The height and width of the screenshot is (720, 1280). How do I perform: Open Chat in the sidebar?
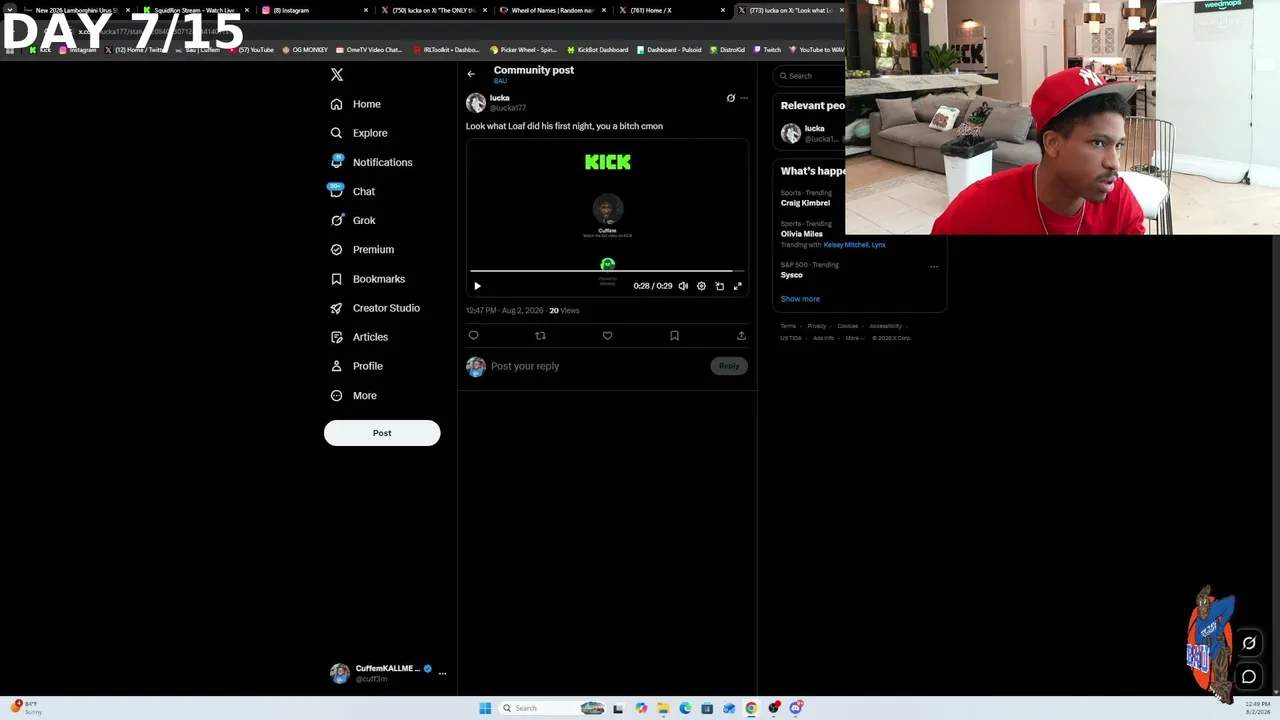352,191
